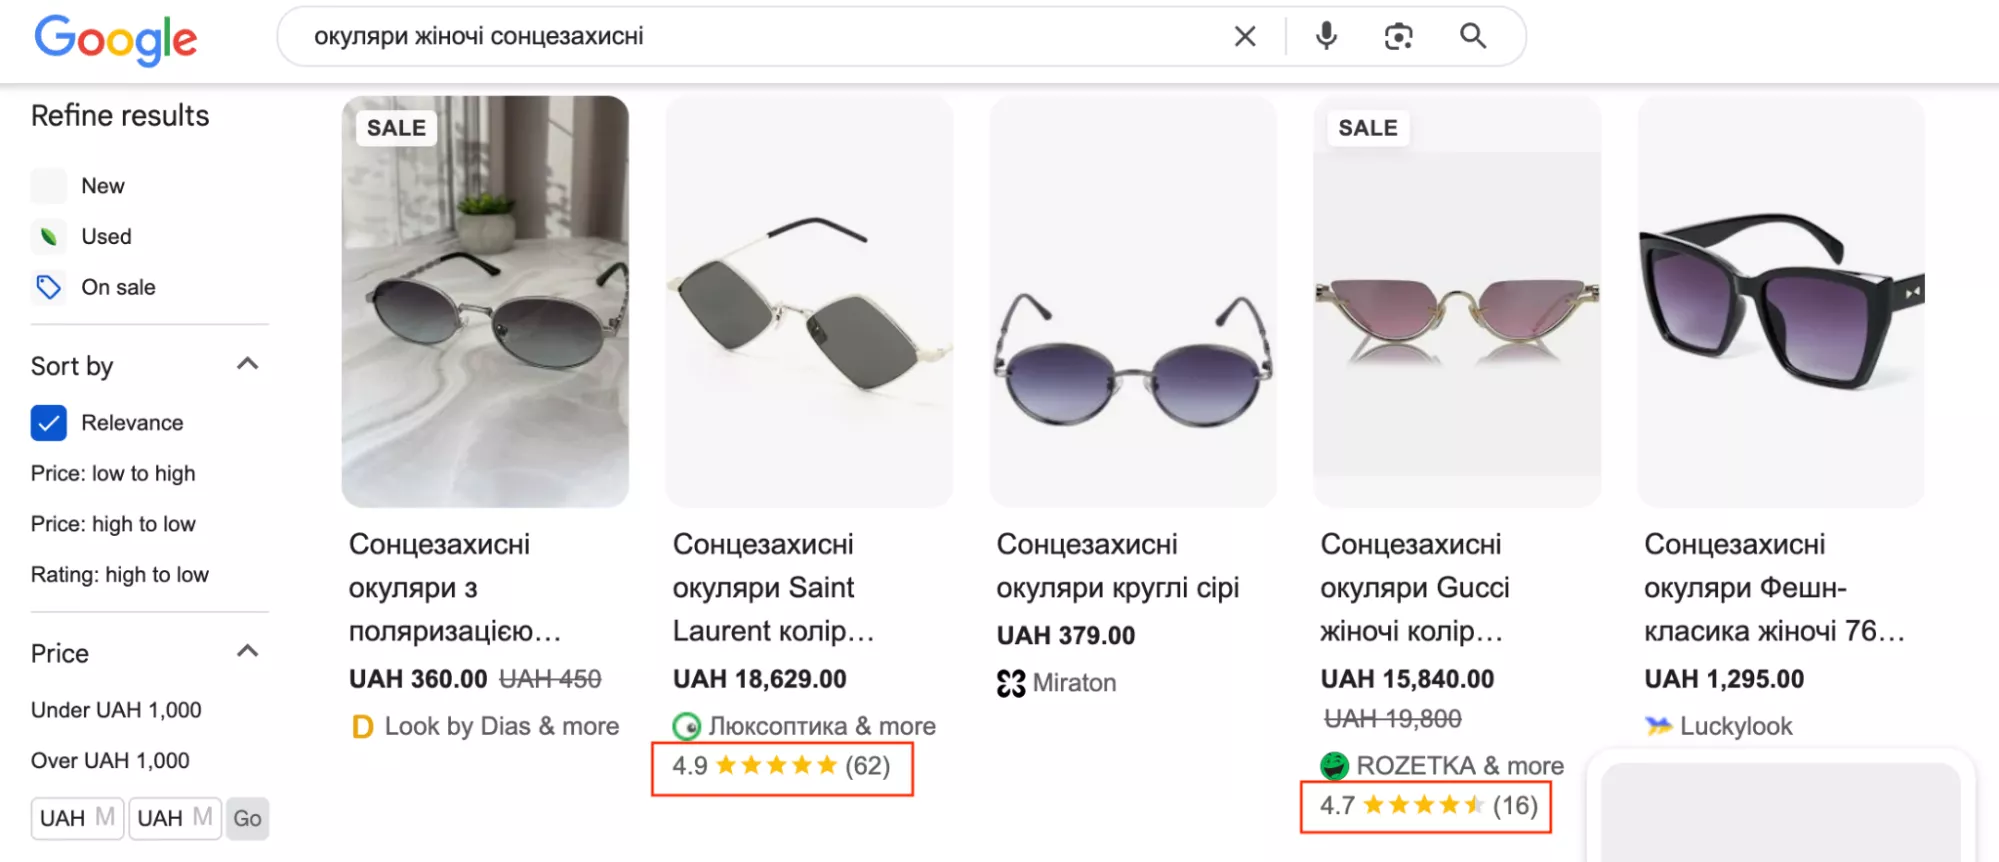The width and height of the screenshot is (1999, 862).
Task: Click the Люксоптика store icon
Action: (x=689, y=726)
